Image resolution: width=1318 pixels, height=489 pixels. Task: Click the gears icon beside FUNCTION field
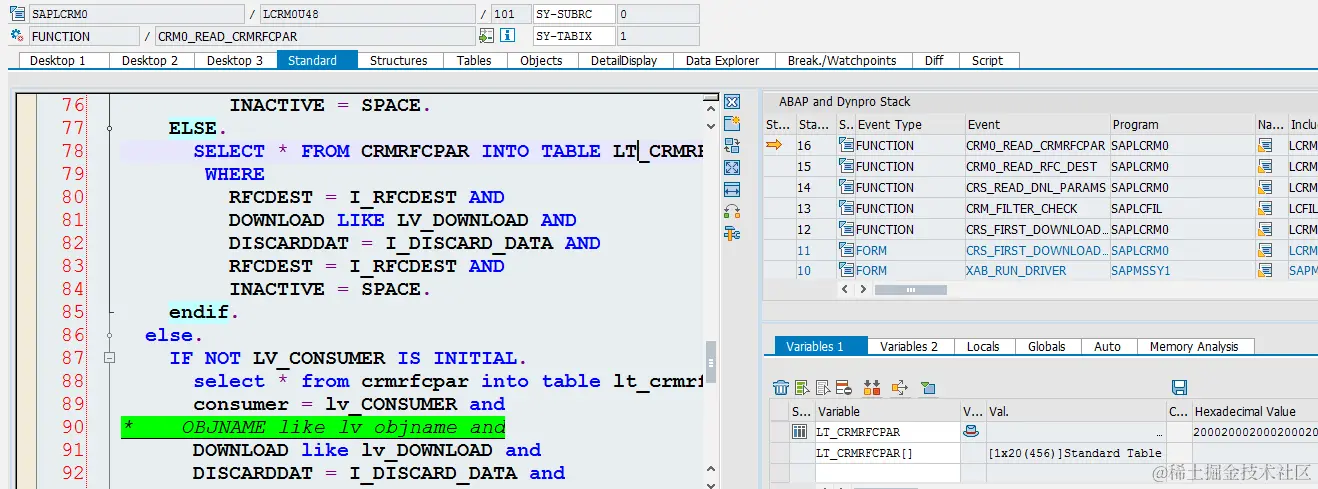tap(16, 36)
